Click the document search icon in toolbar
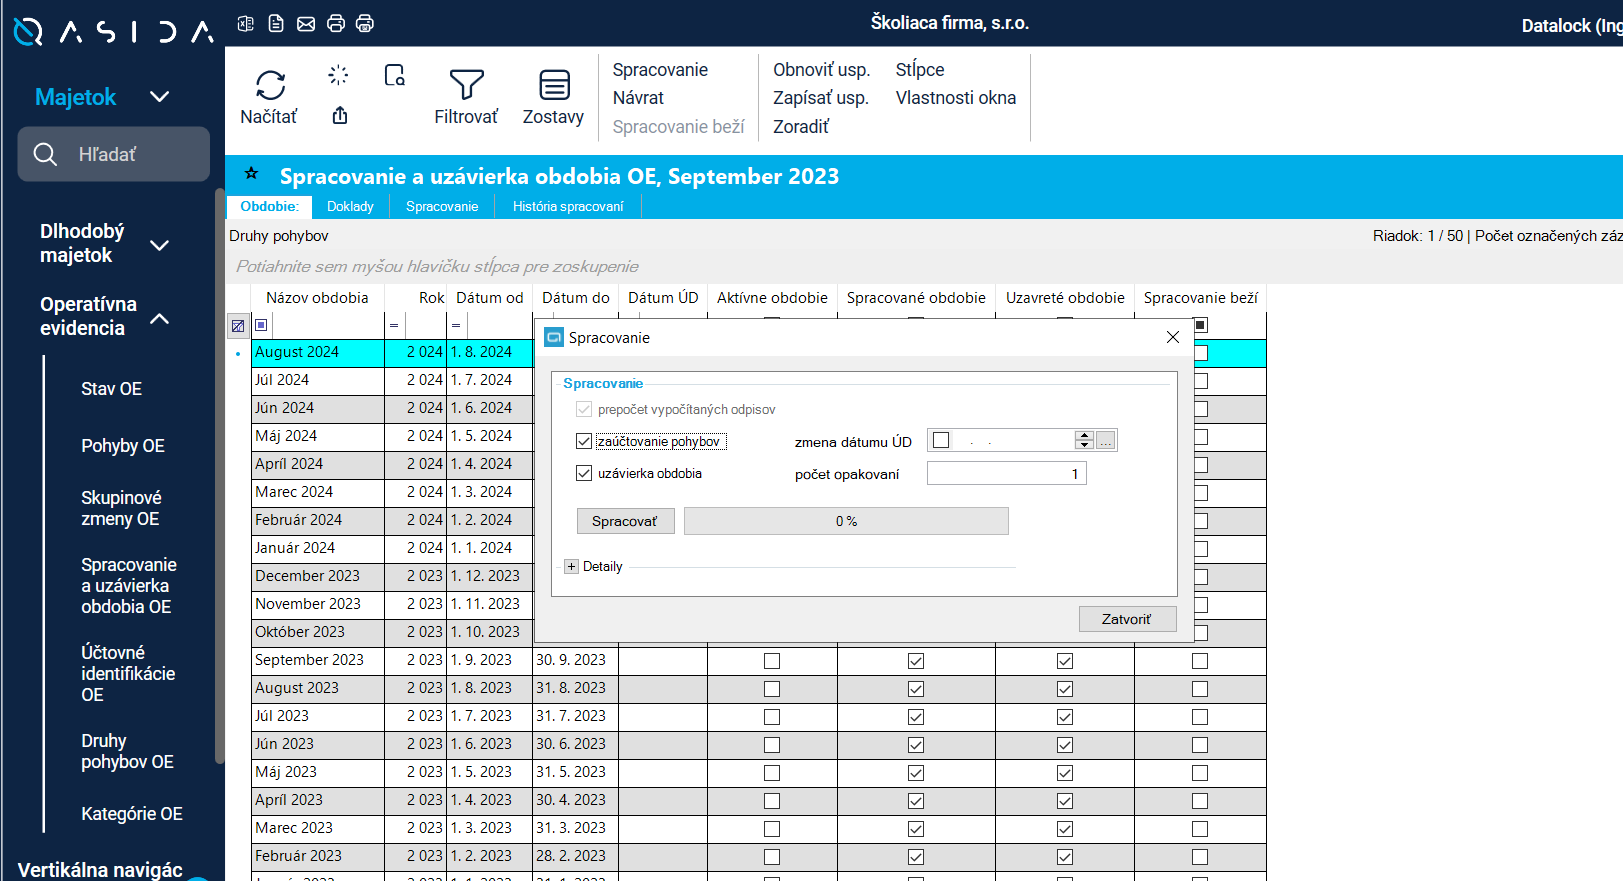Screen dimensions: 1623x881 395,76
